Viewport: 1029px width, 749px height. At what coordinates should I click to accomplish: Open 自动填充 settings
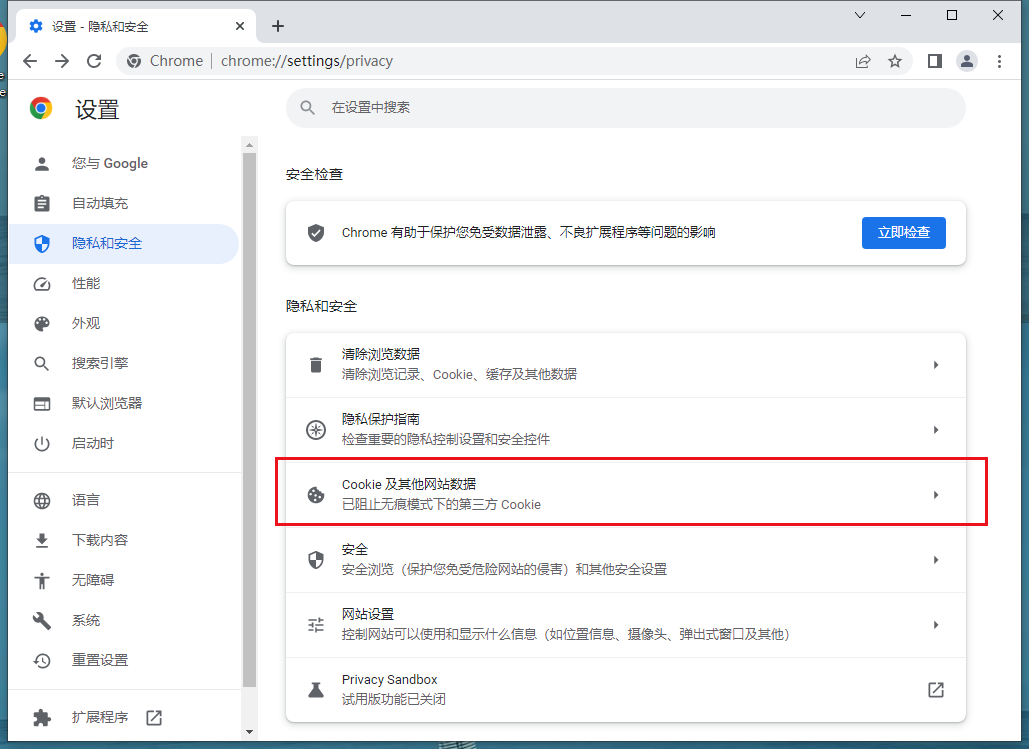tap(123, 203)
